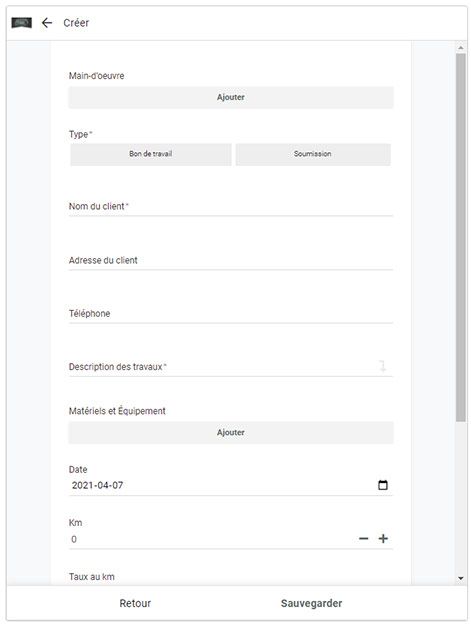Click the scrollbar down arrow
Screen dimensions: 471x626
pyautogui.click(x=461, y=578)
